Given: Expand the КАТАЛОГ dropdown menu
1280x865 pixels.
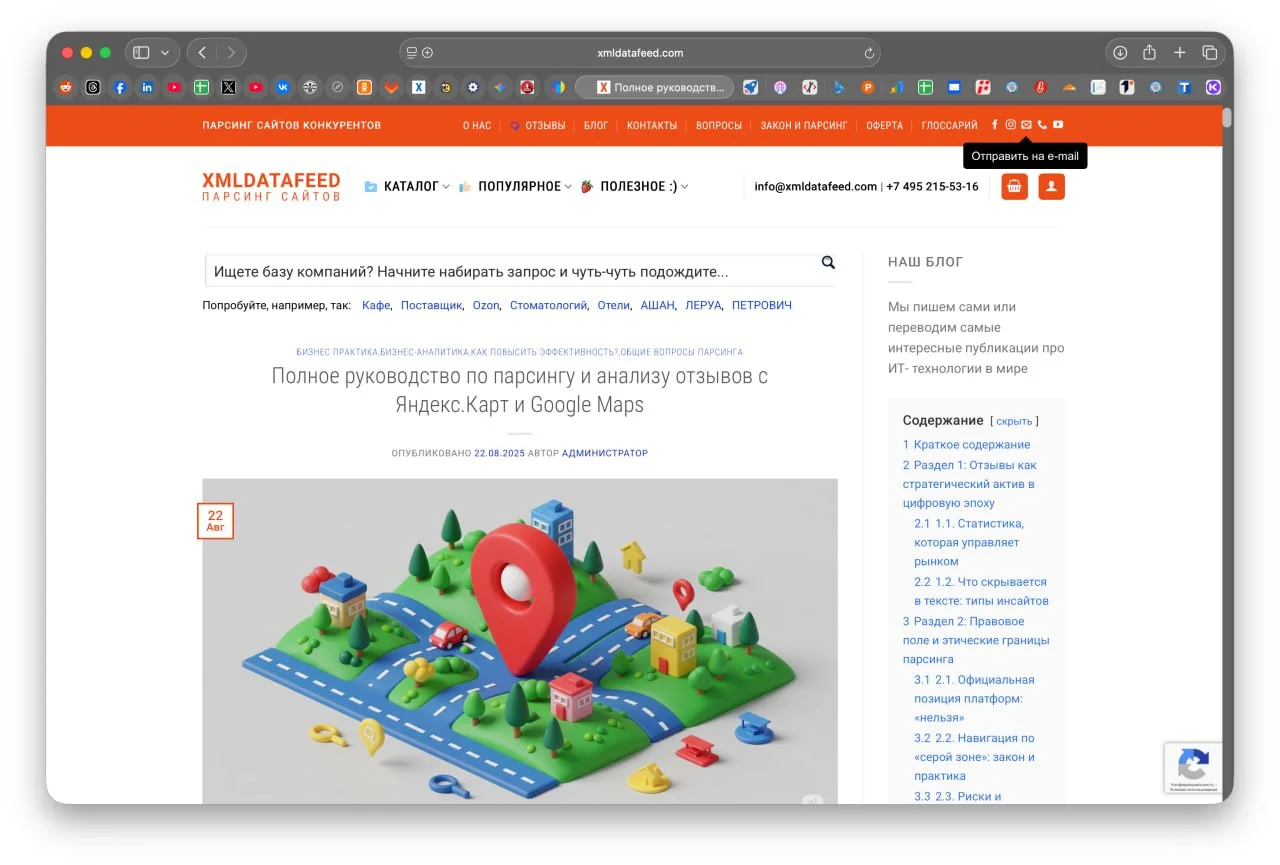Looking at the screenshot, I should click(411, 187).
